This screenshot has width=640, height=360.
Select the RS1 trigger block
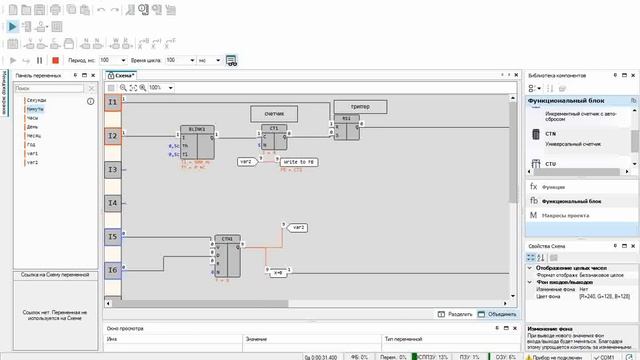pos(347,128)
